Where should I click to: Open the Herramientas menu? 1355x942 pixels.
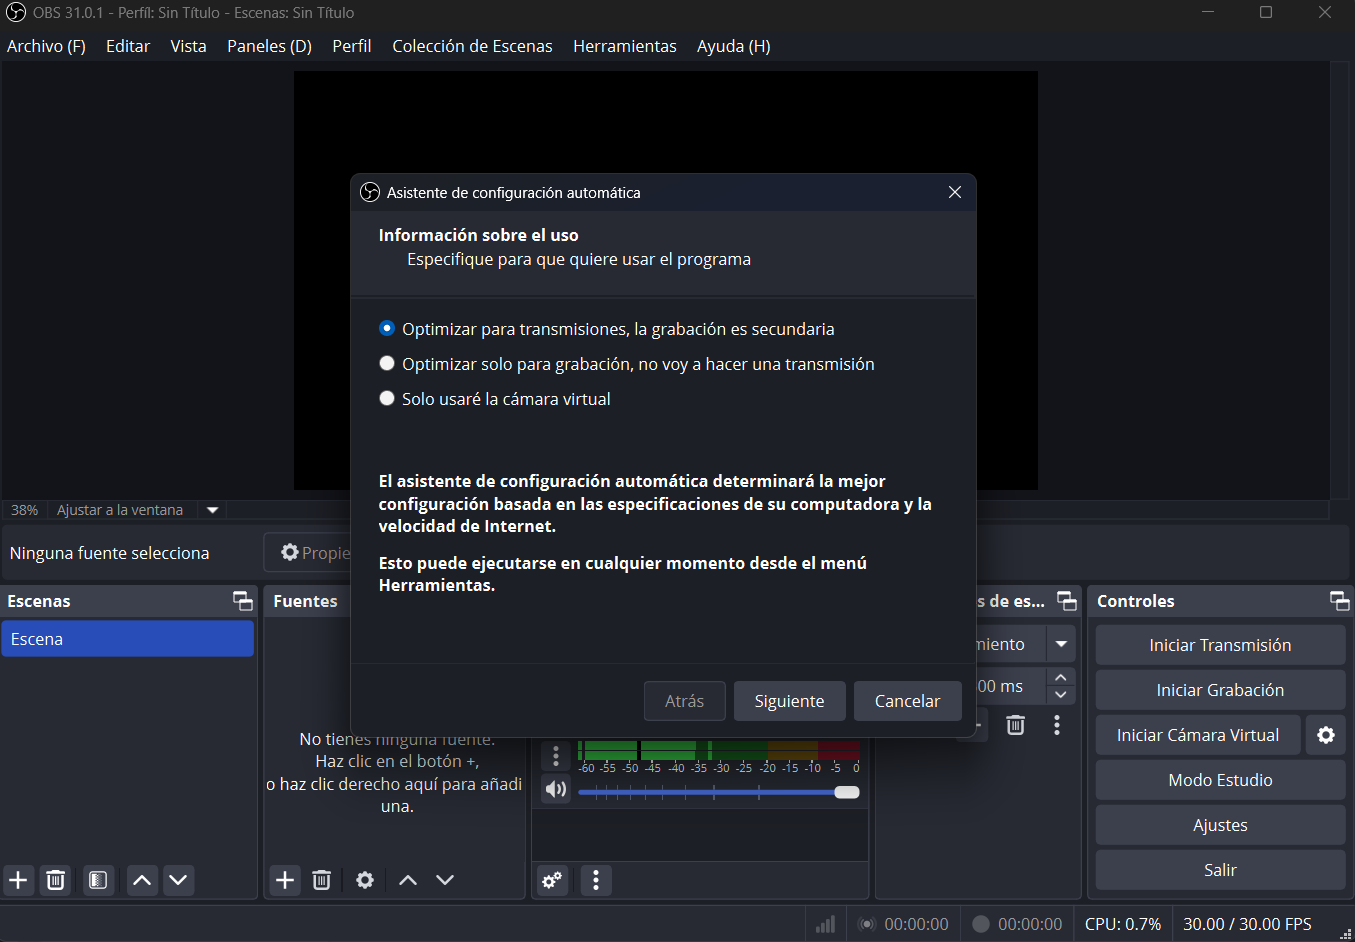tap(624, 46)
